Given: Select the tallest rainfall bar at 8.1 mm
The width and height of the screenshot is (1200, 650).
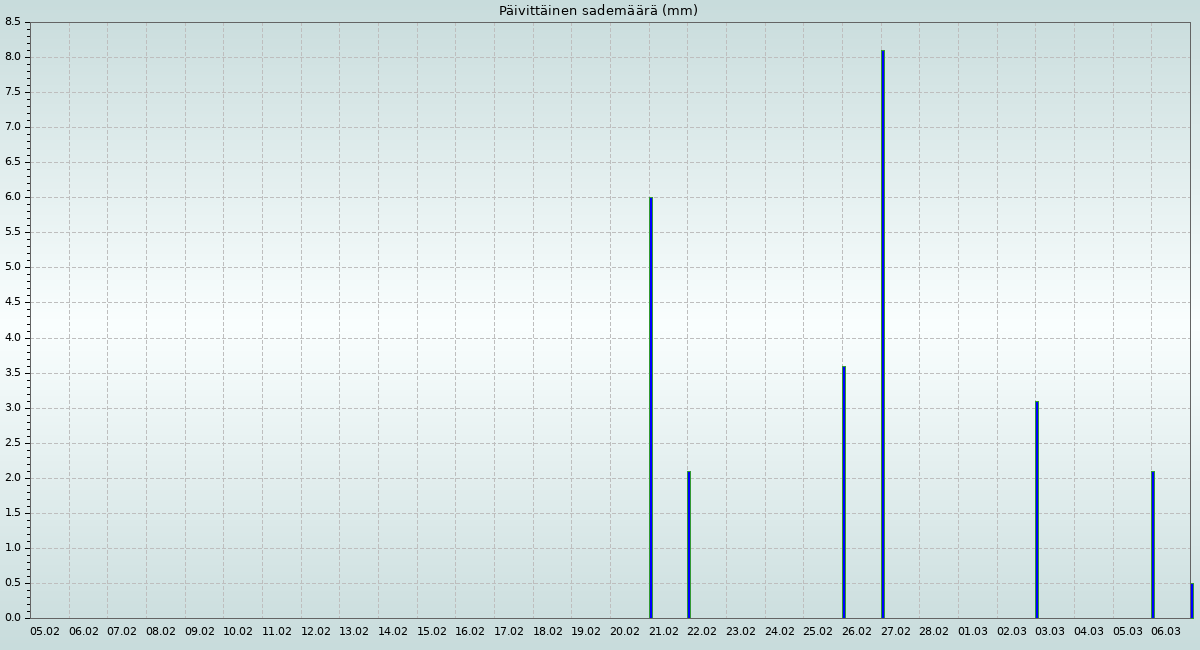Looking at the screenshot, I should [x=882, y=334].
